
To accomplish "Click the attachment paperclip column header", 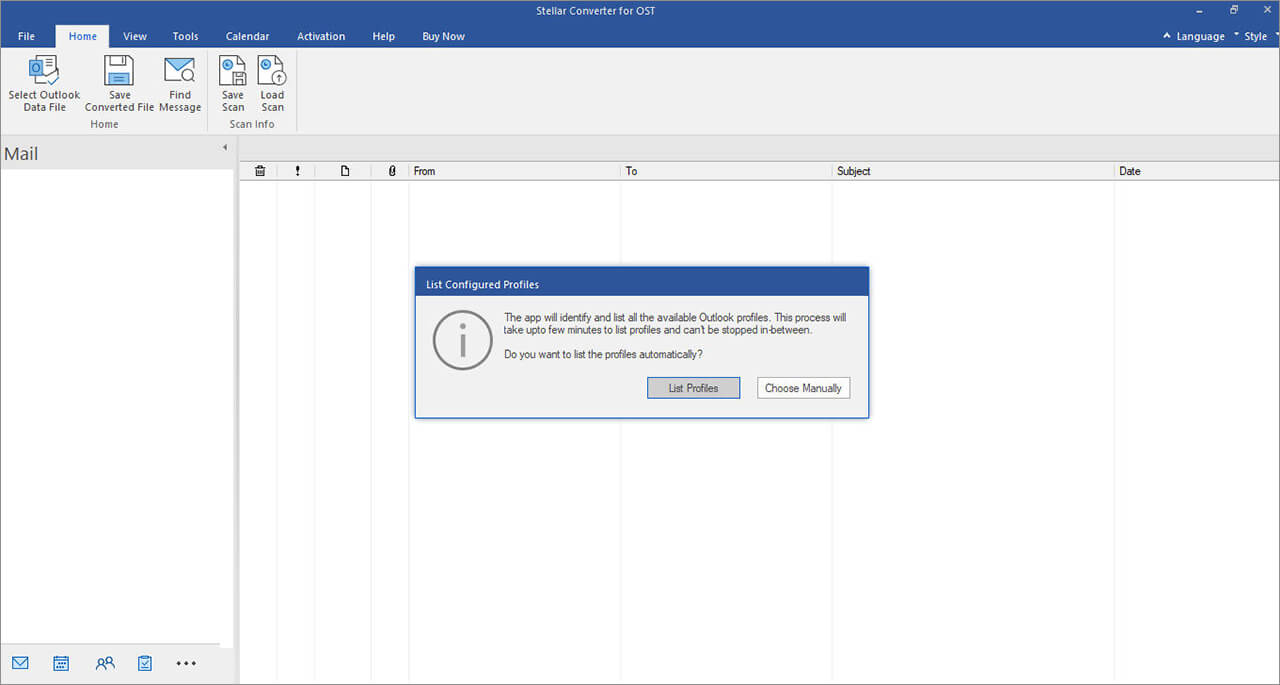I will pos(392,171).
